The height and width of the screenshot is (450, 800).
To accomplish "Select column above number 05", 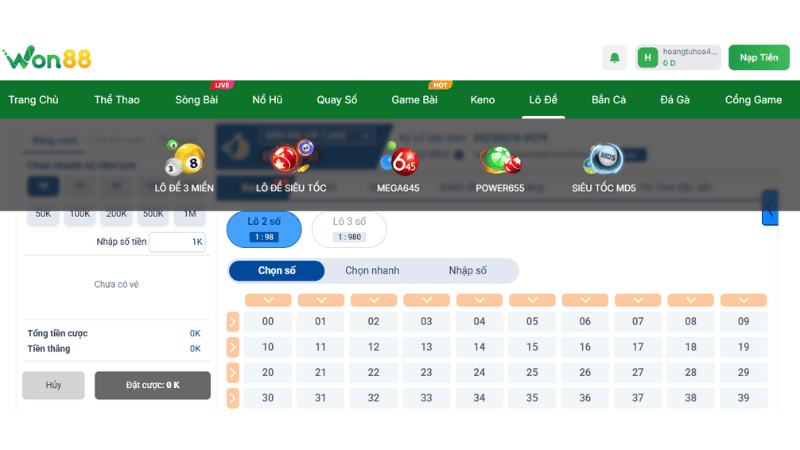I will [532, 300].
